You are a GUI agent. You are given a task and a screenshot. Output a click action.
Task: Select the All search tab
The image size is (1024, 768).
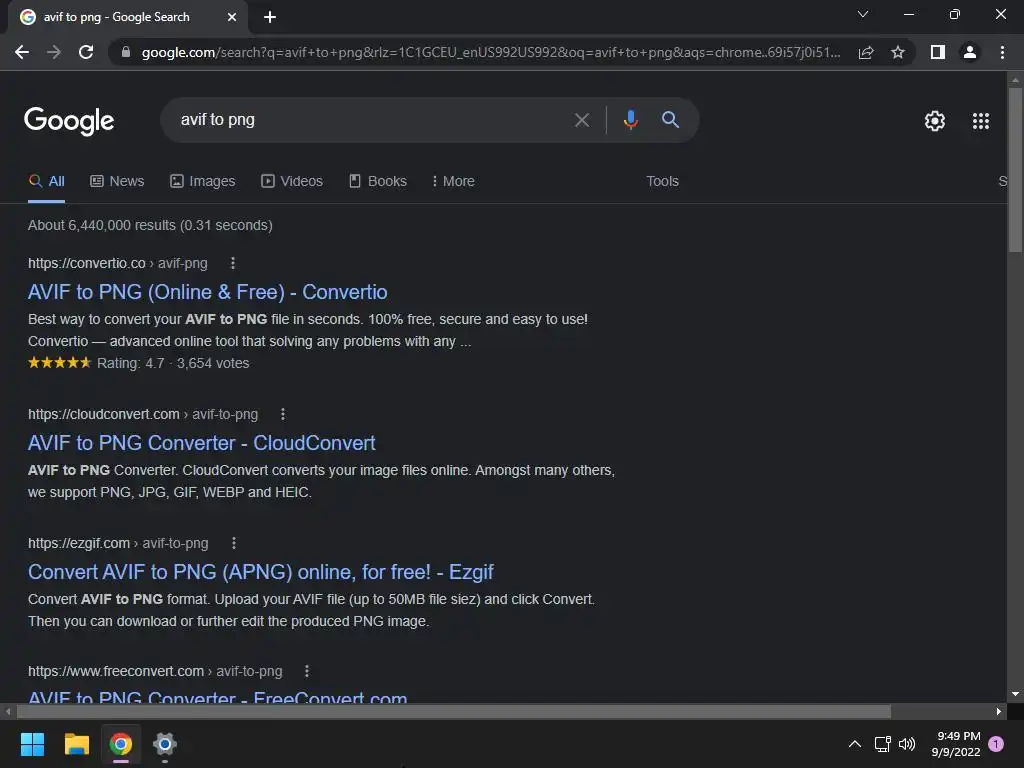tap(46, 182)
